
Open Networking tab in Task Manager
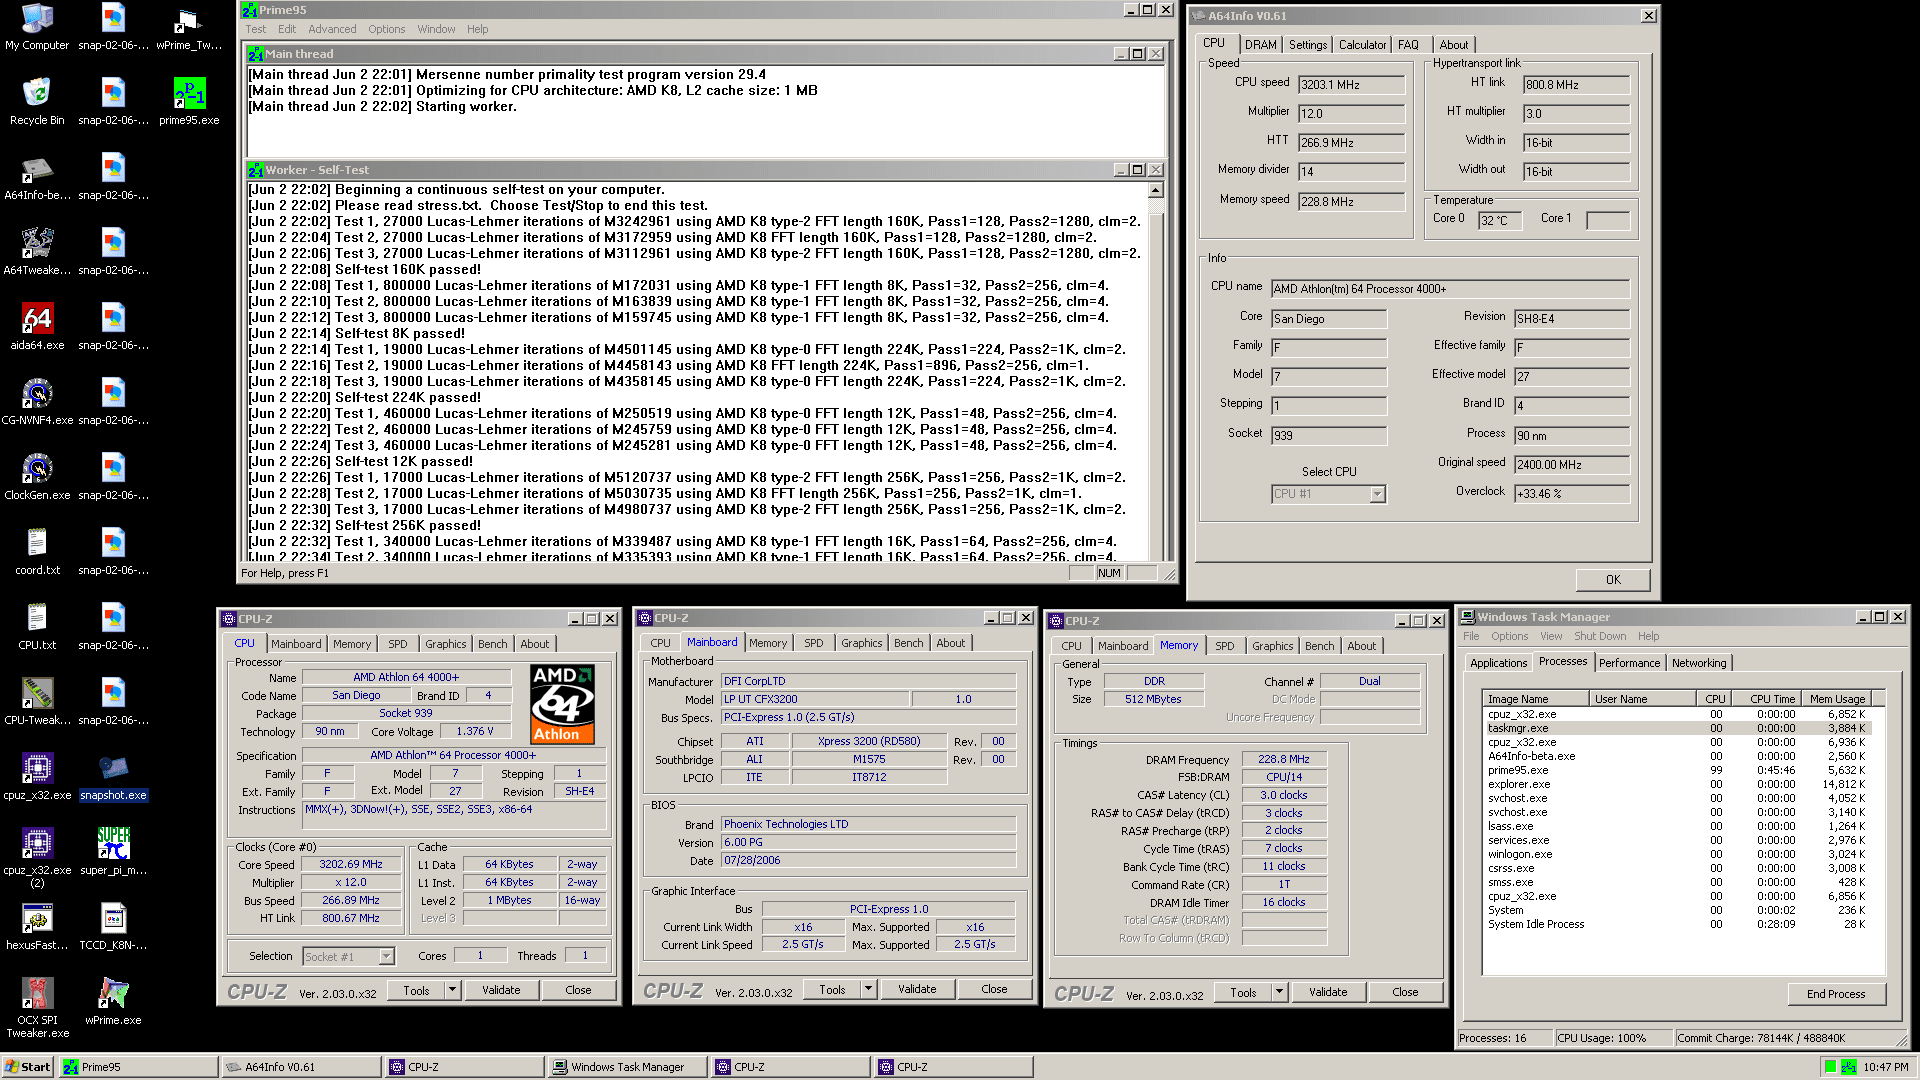point(1699,663)
